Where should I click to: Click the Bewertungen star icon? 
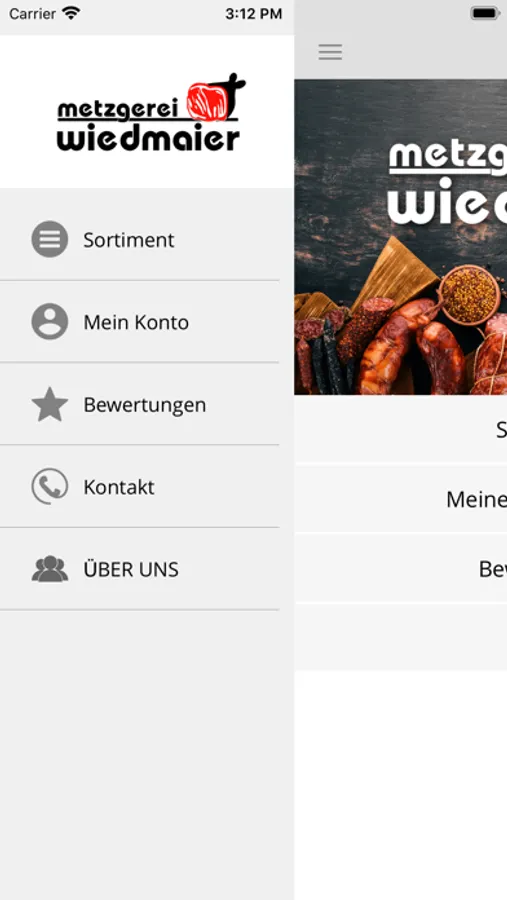click(x=49, y=404)
